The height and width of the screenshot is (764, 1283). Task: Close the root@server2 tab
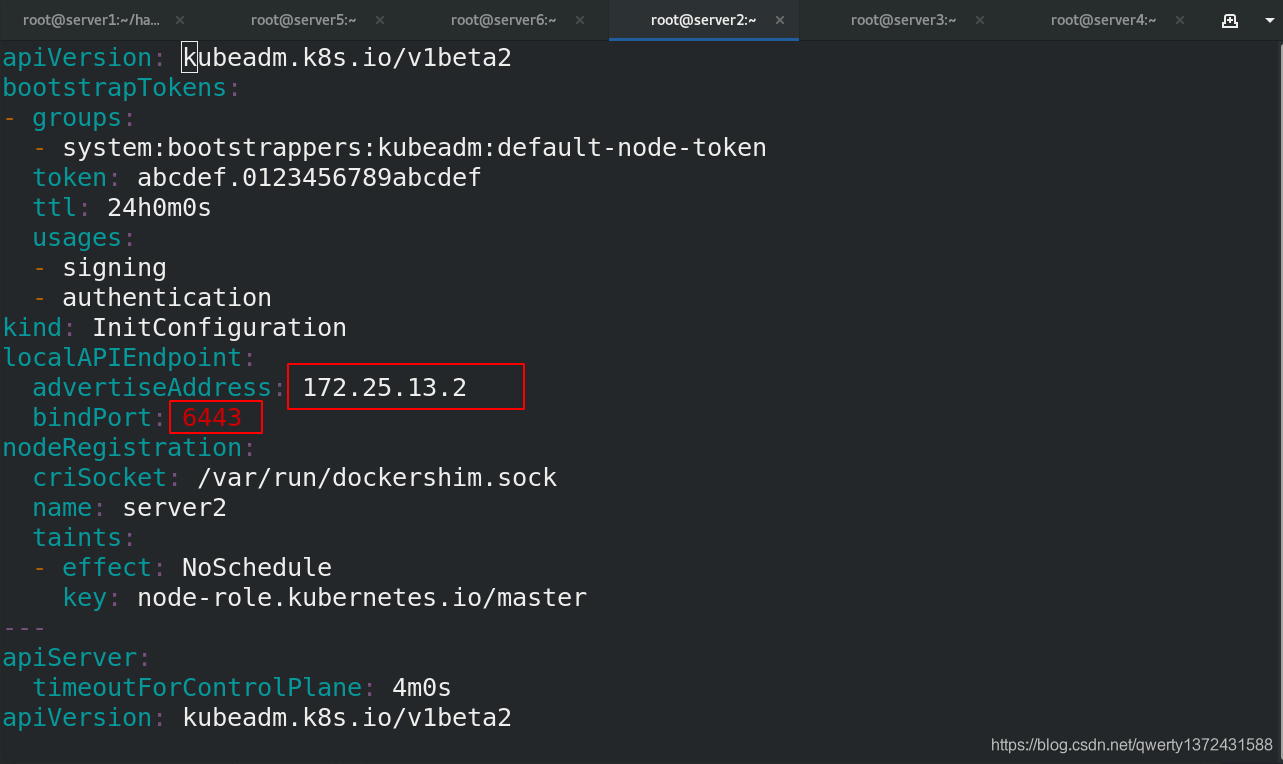coord(780,20)
